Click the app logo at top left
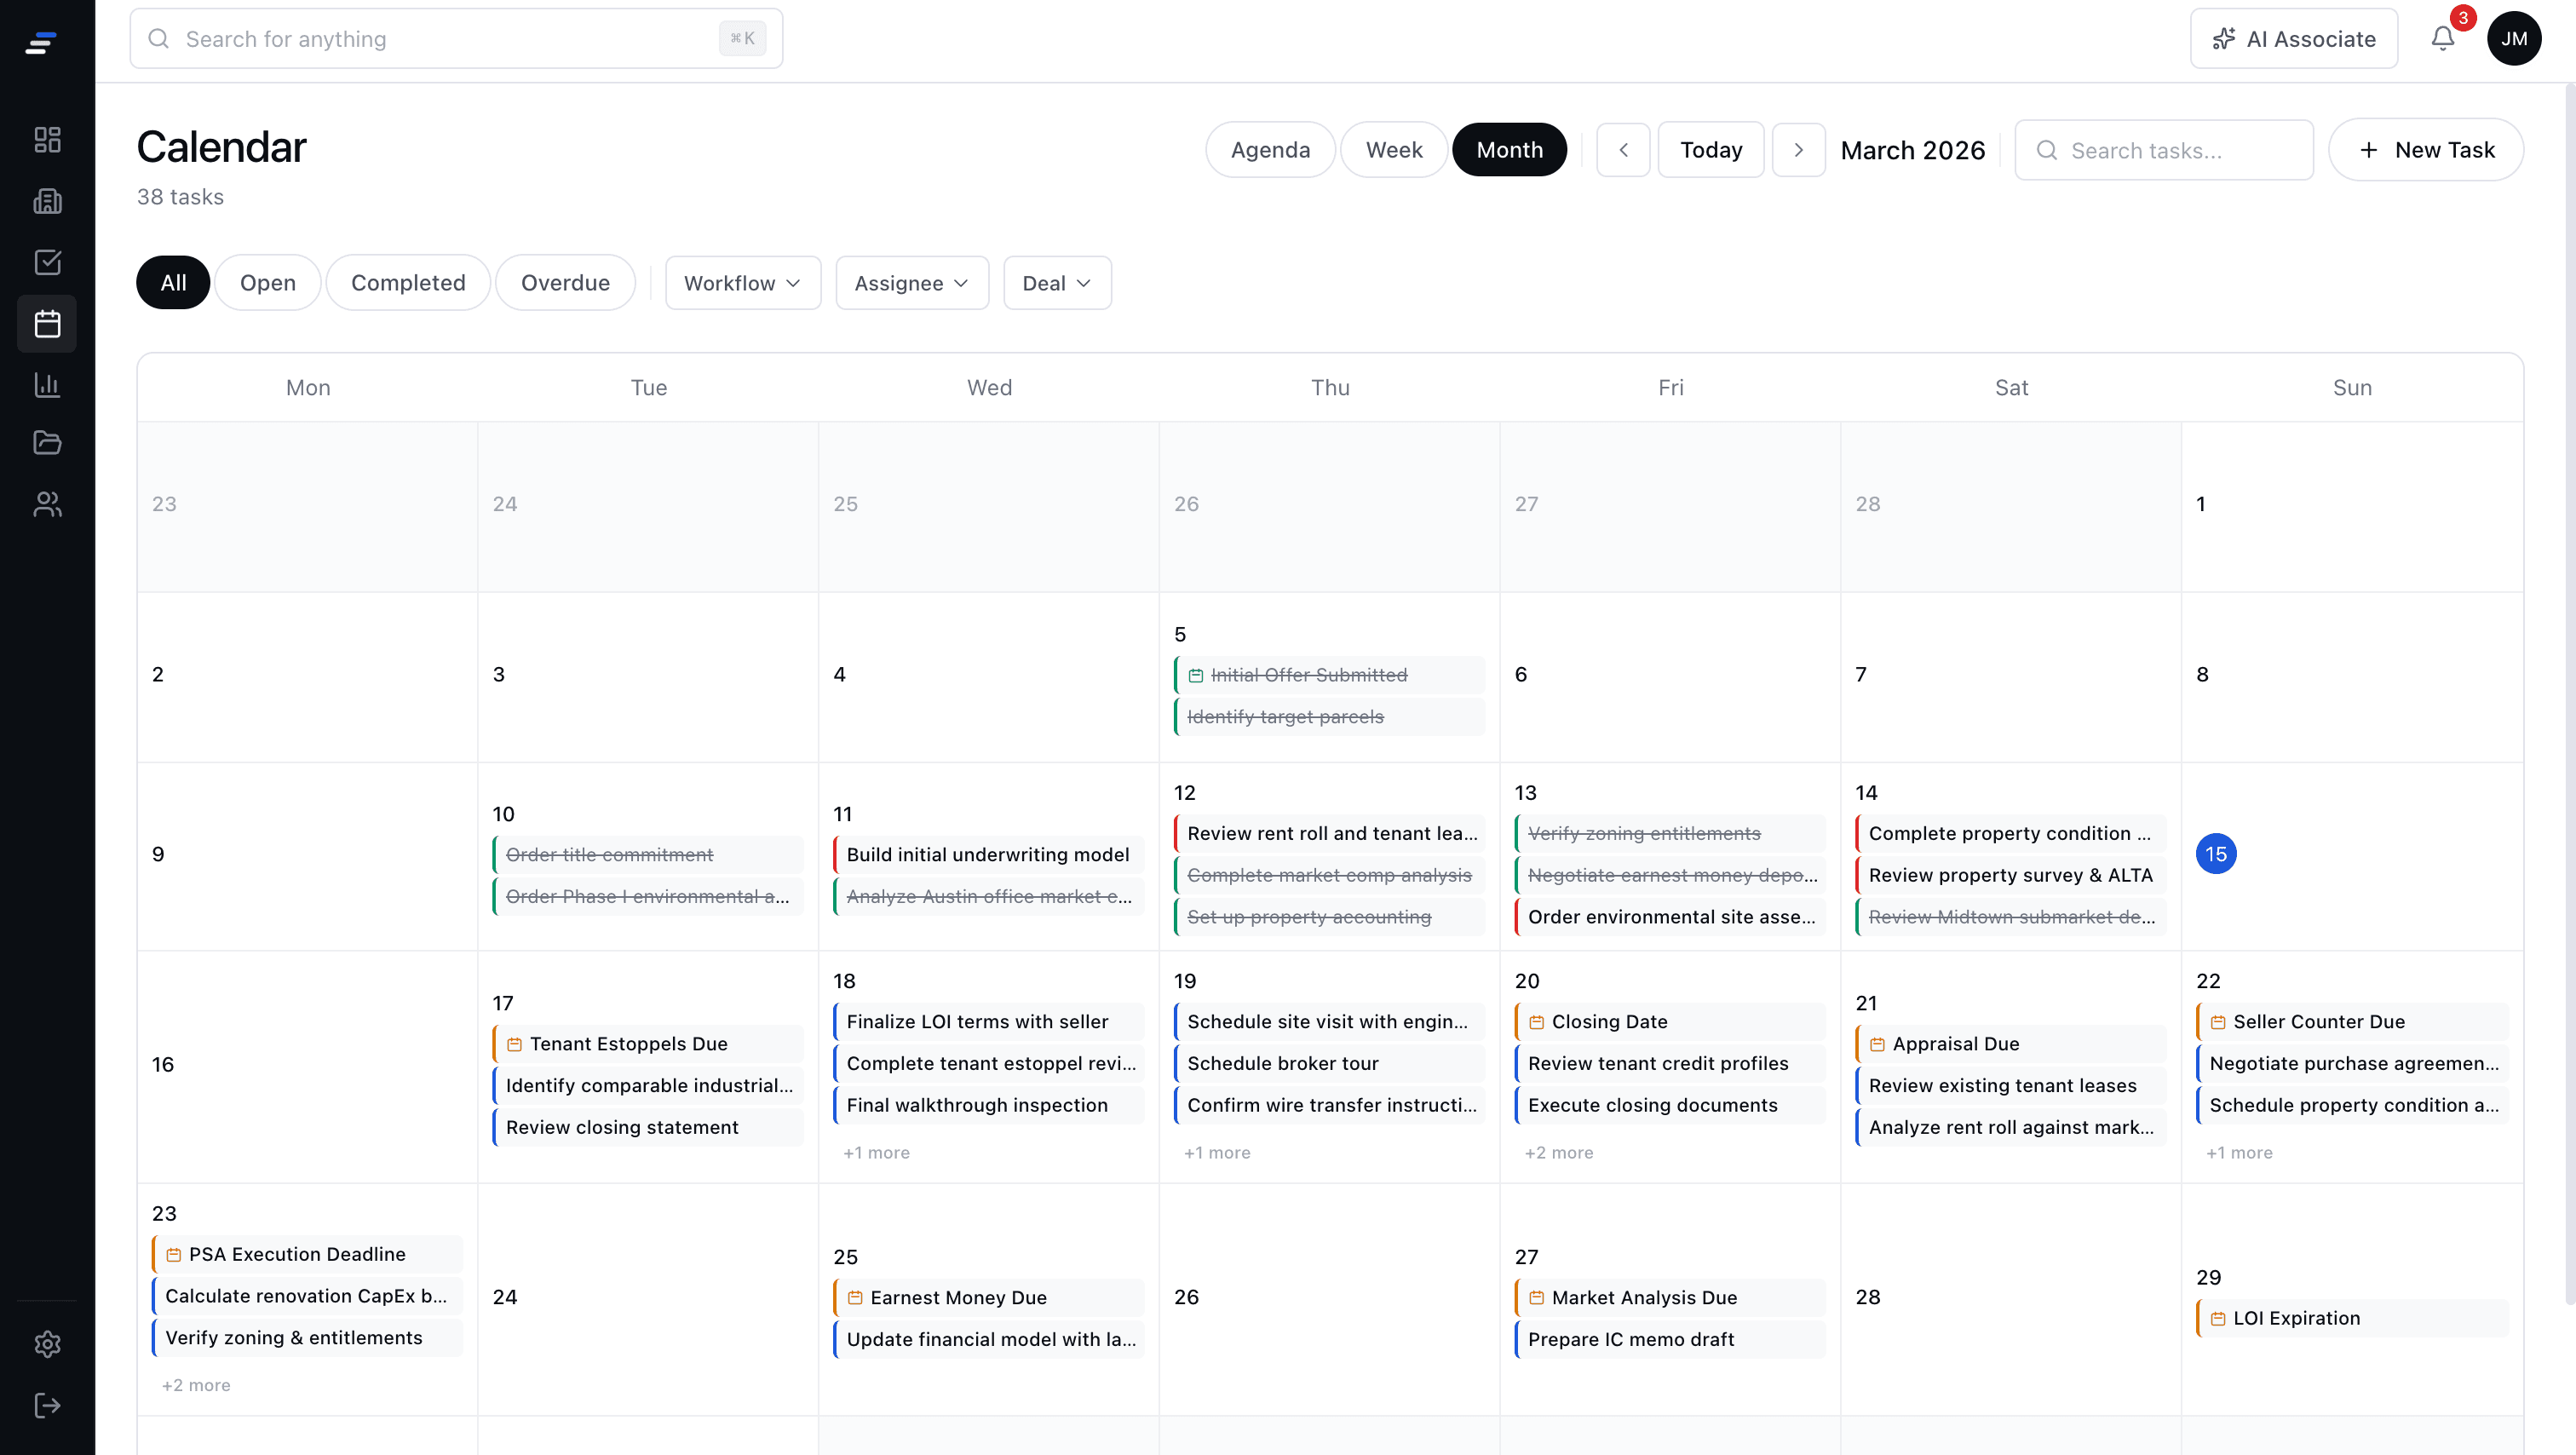Image resolution: width=2576 pixels, height=1455 pixels. click(41, 42)
